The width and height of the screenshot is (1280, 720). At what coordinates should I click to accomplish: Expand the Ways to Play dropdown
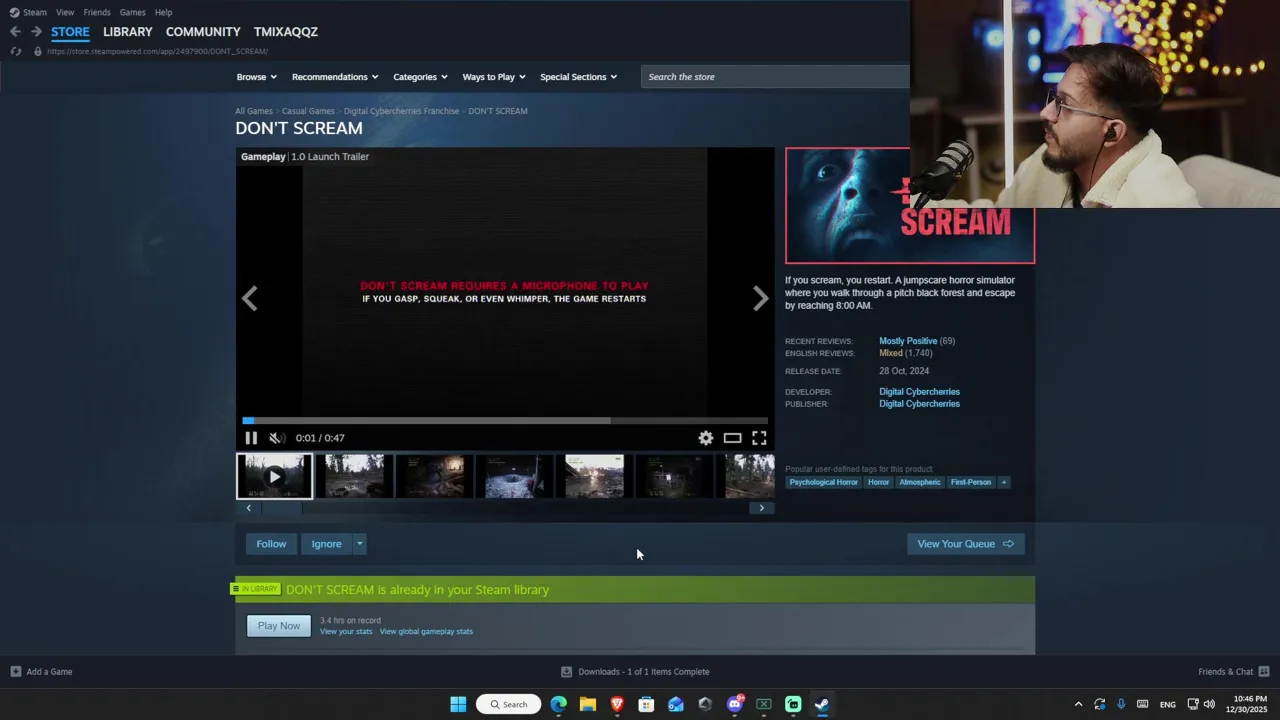494,77
